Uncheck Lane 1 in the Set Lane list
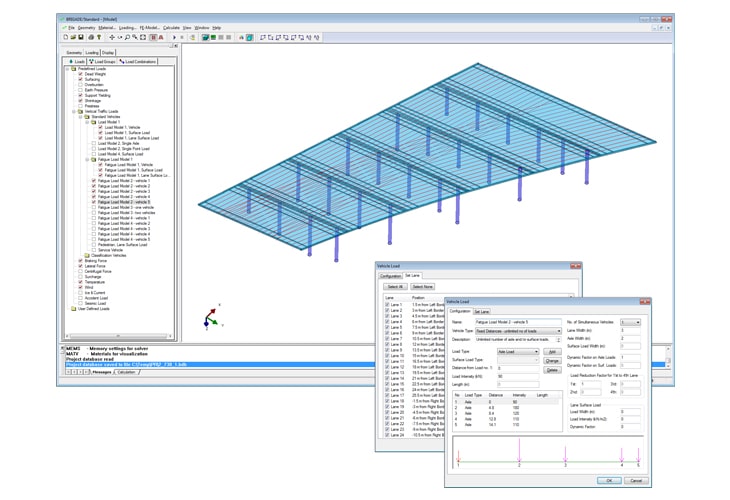The image size is (730, 500). [387, 304]
